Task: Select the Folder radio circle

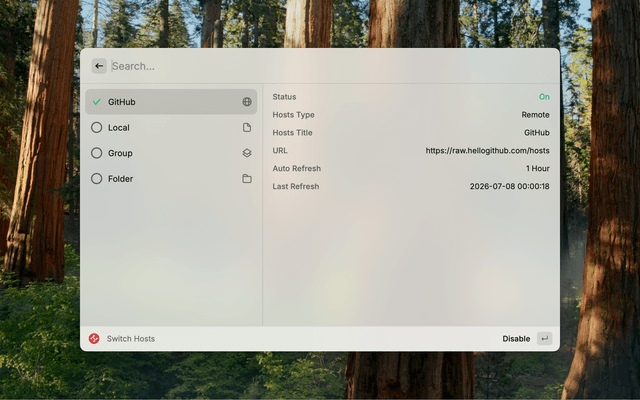Action: (97, 179)
